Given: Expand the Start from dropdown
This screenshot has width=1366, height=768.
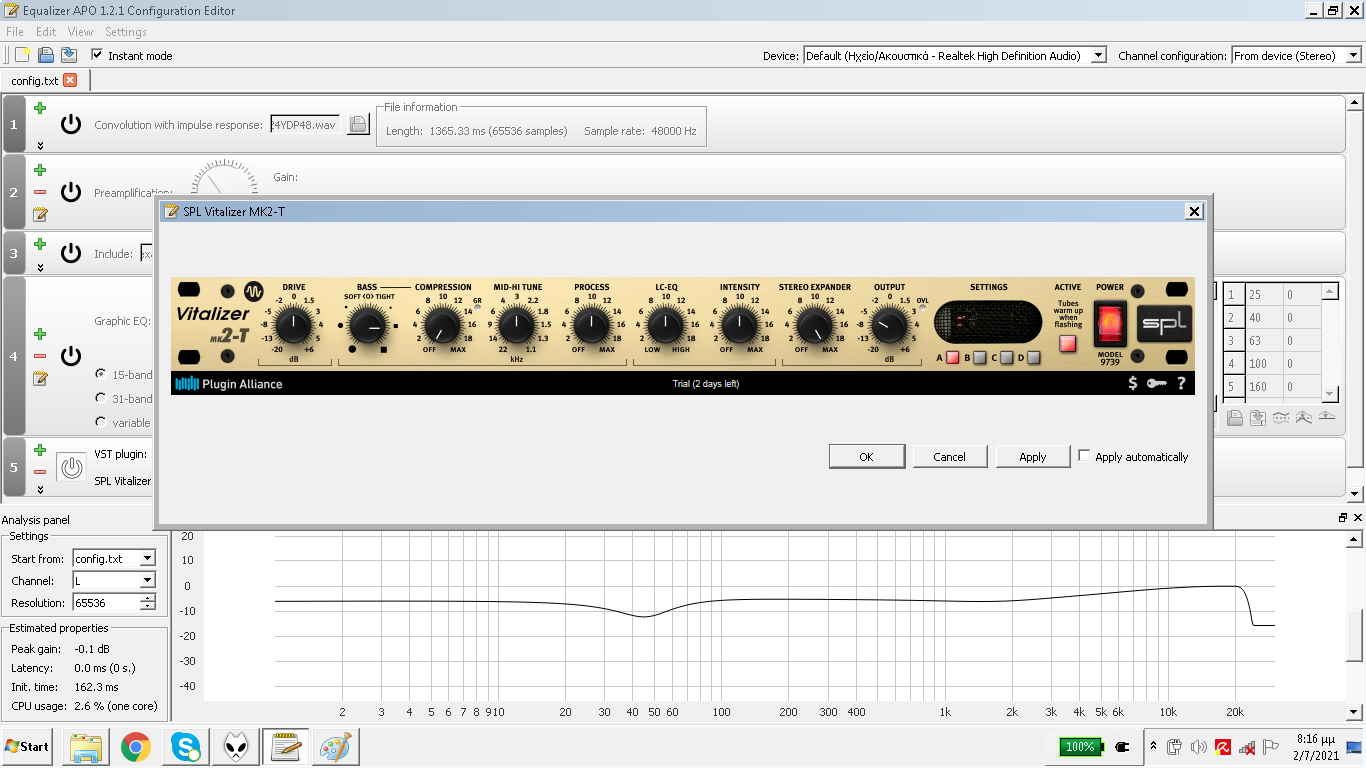Looking at the screenshot, I should coord(147,558).
